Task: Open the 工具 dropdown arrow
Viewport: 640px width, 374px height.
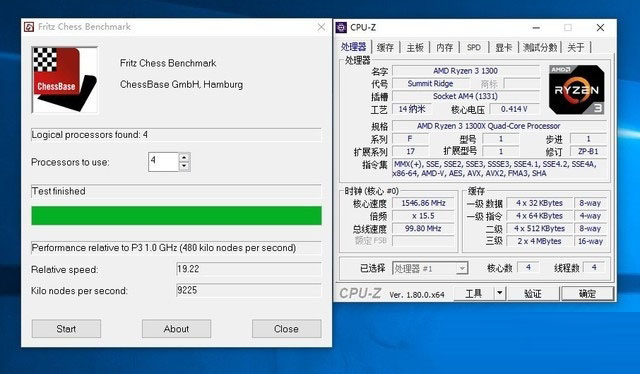Action: point(500,294)
